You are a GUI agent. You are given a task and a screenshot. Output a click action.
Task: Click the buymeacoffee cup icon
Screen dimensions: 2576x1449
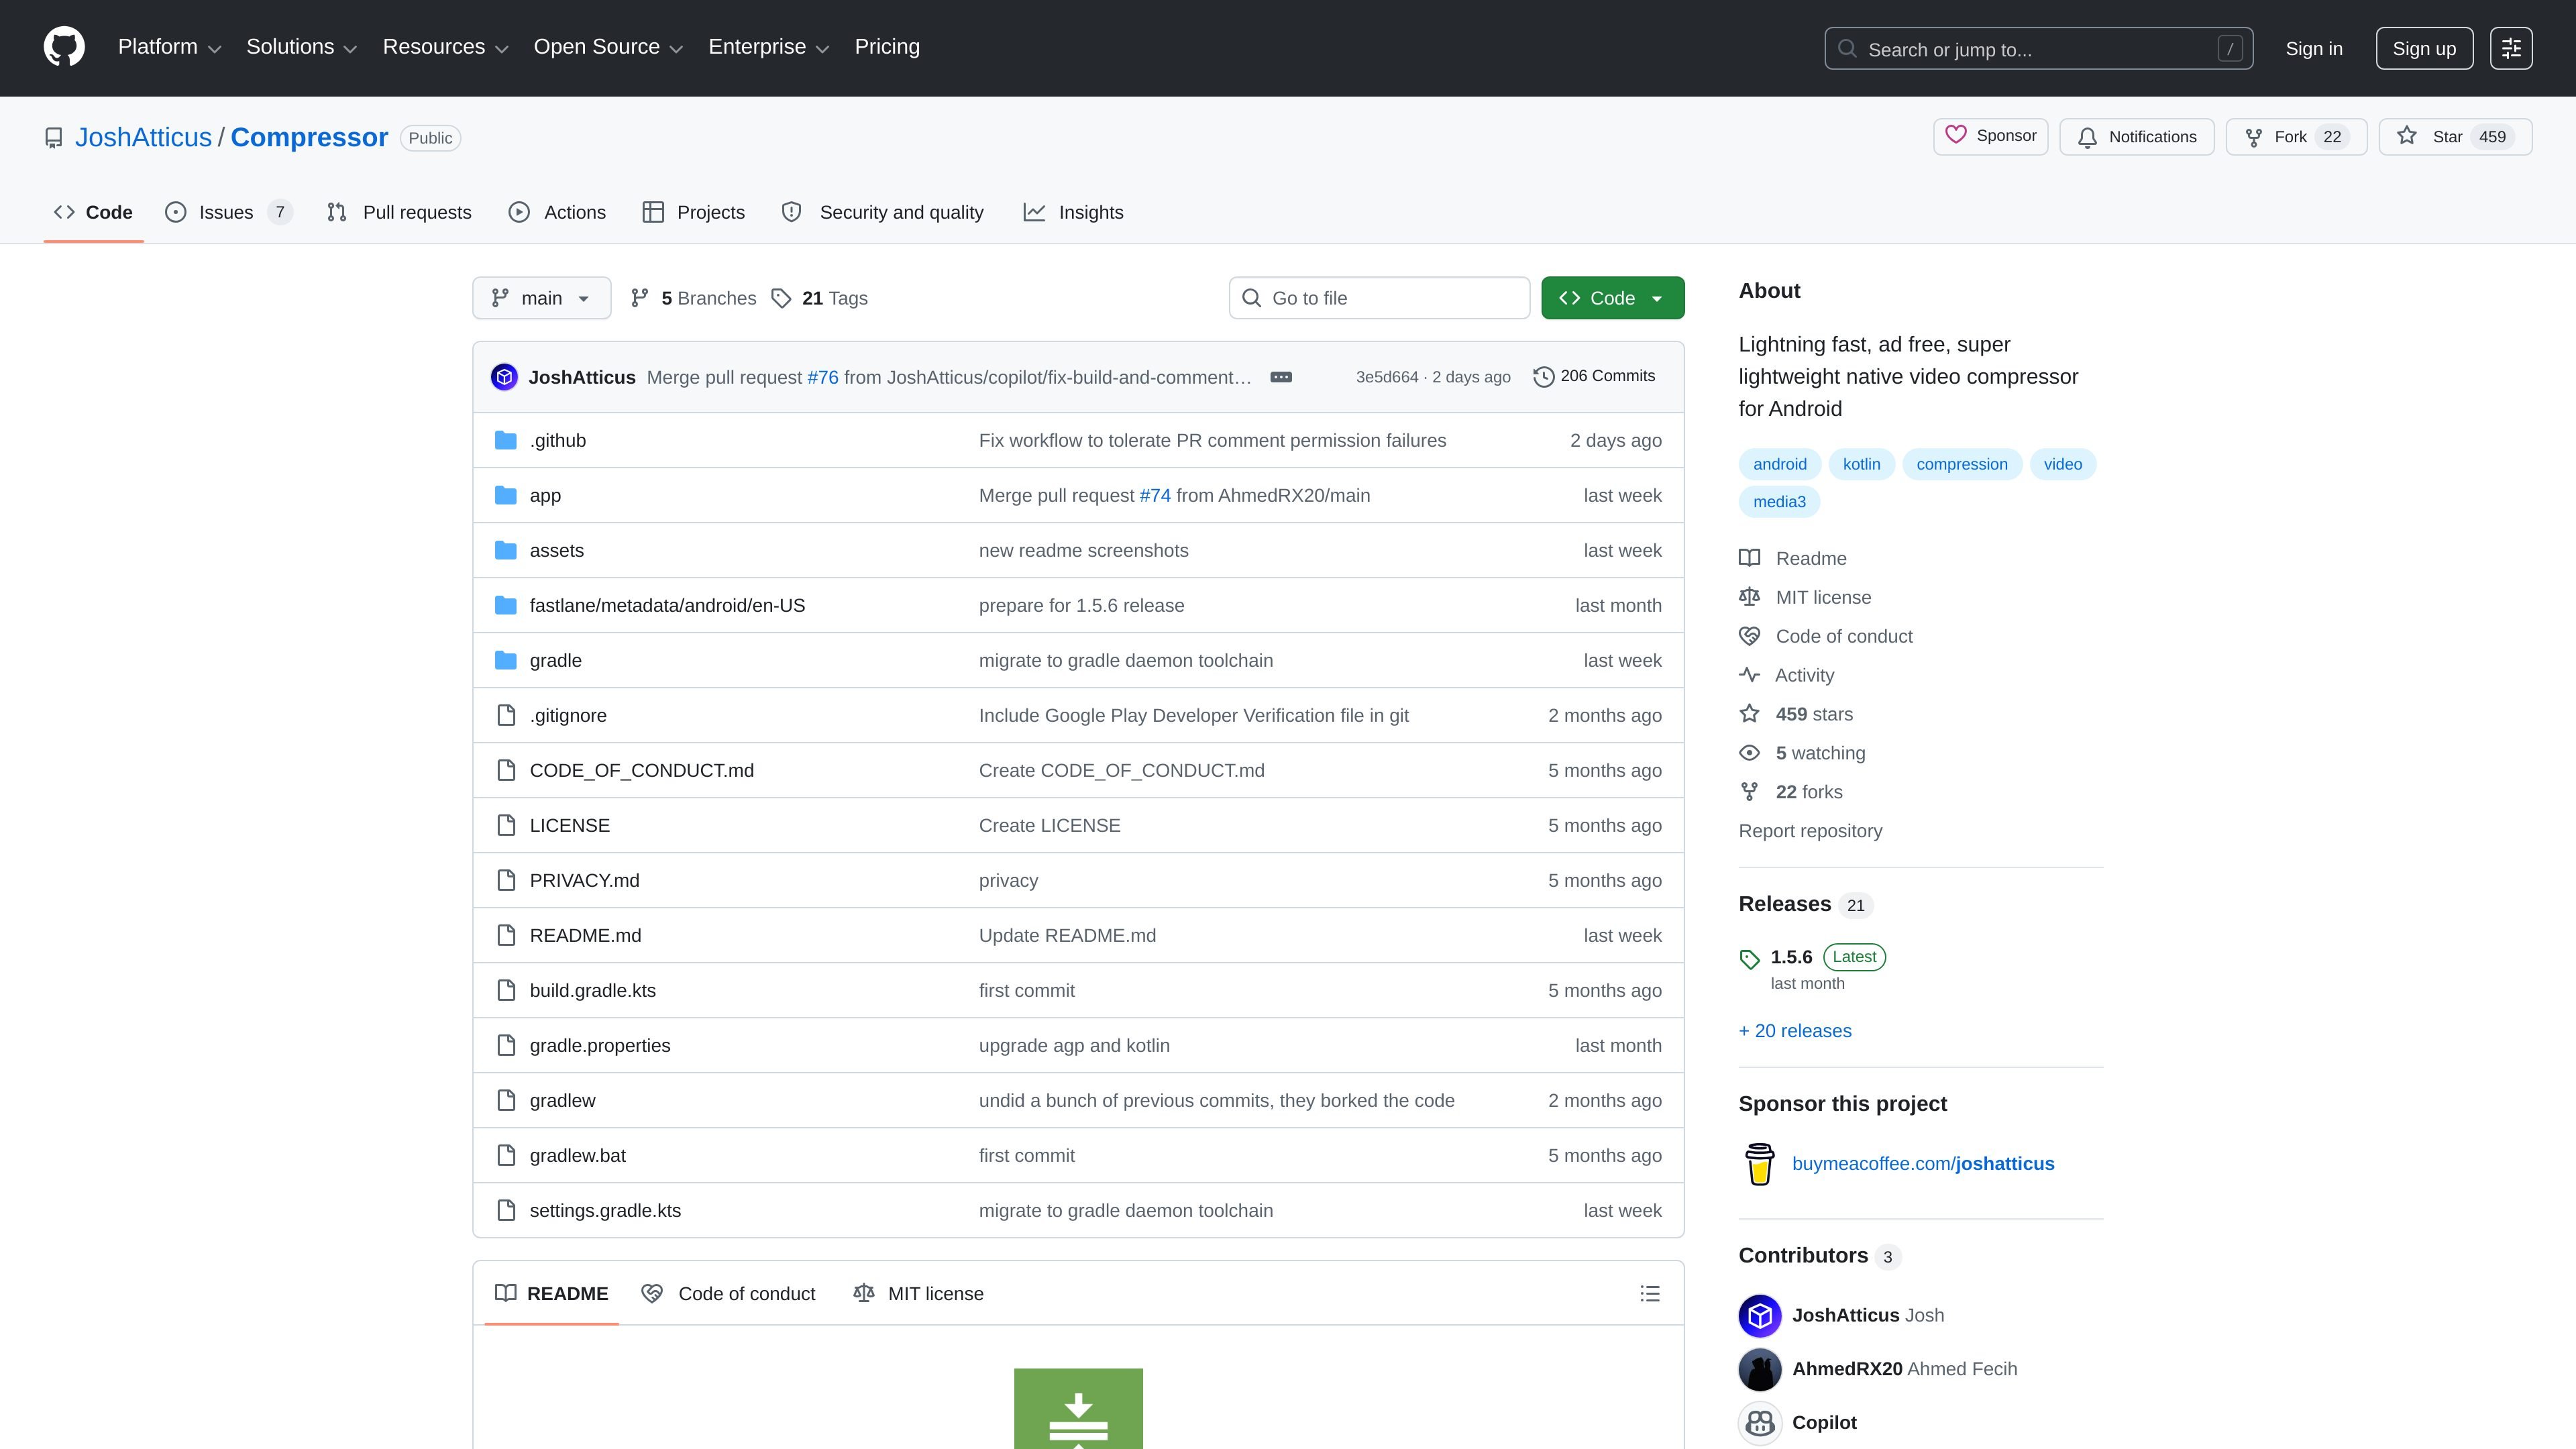(1760, 1163)
